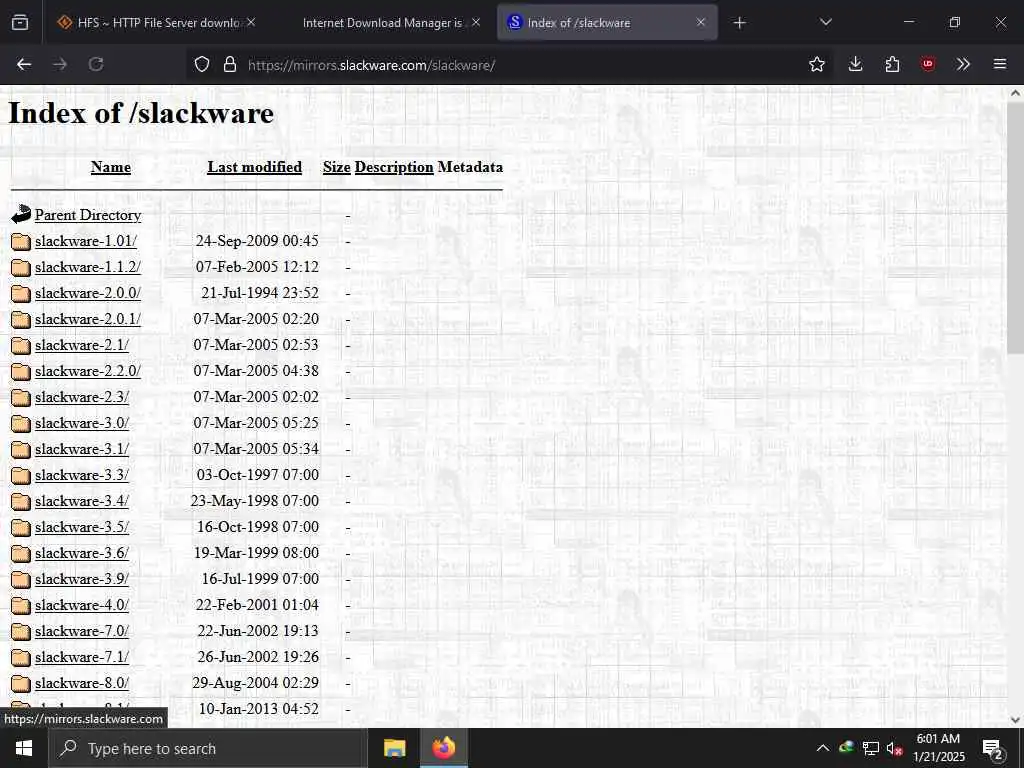Open slackware-3.0/ directory

82,423
